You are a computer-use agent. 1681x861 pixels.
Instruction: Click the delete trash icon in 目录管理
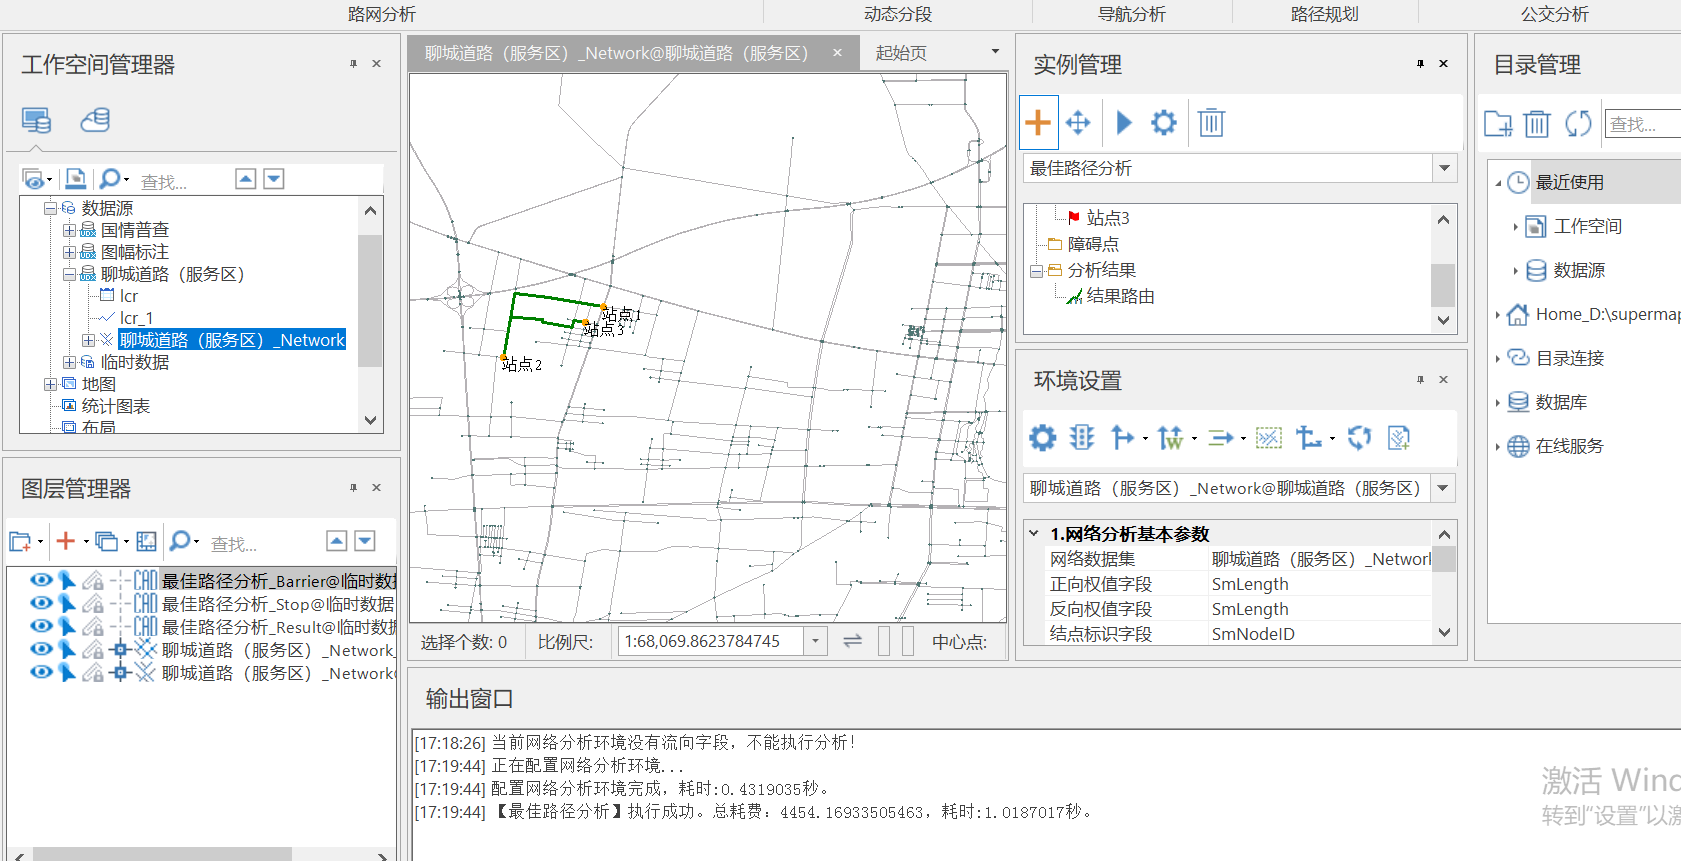pos(1537,124)
